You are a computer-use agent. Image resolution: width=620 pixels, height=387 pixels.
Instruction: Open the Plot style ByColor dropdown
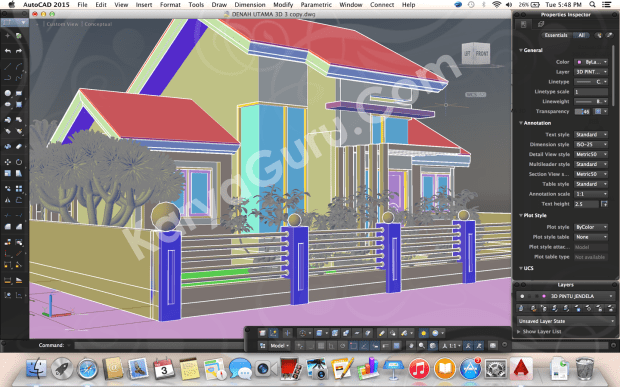[x=591, y=227]
